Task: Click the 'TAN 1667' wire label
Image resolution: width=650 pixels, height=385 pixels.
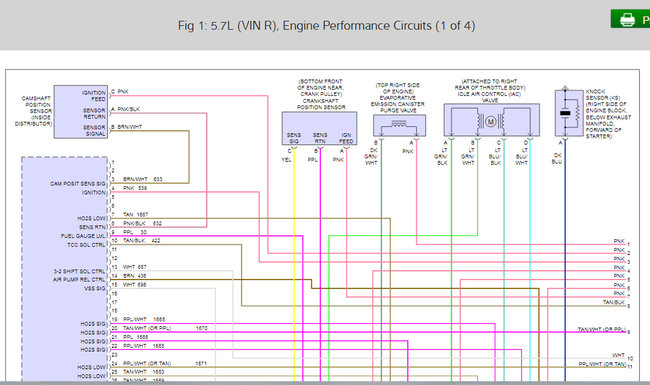Action: coord(135,215)
